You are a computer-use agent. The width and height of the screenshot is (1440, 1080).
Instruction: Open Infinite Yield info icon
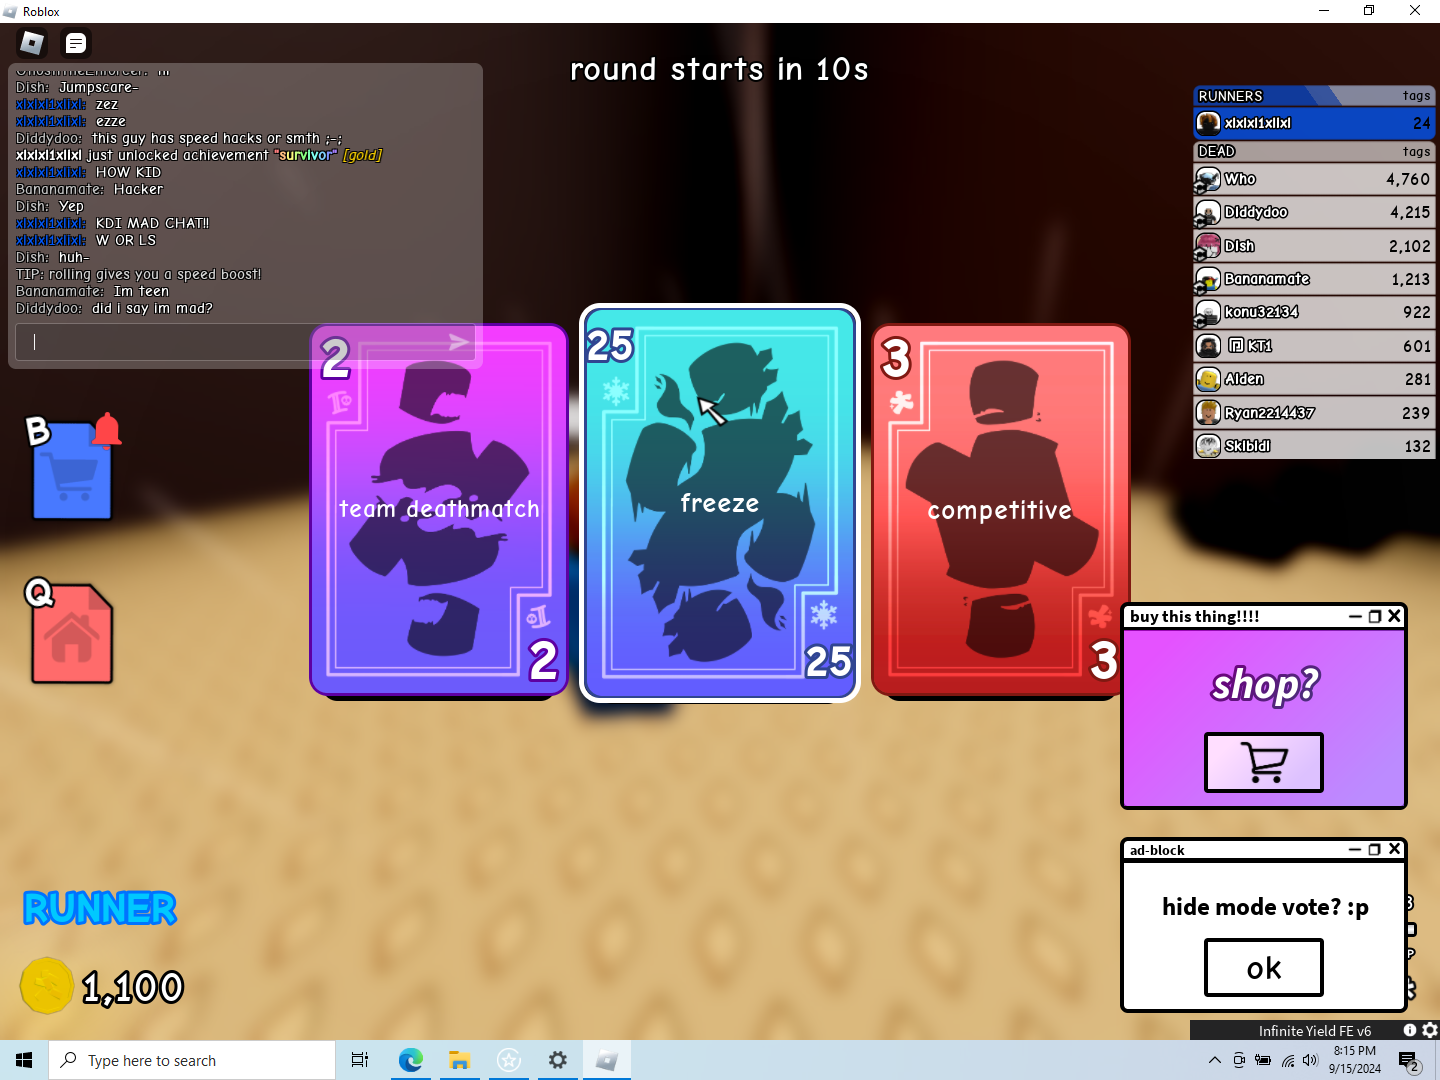pos(1410,1030)
